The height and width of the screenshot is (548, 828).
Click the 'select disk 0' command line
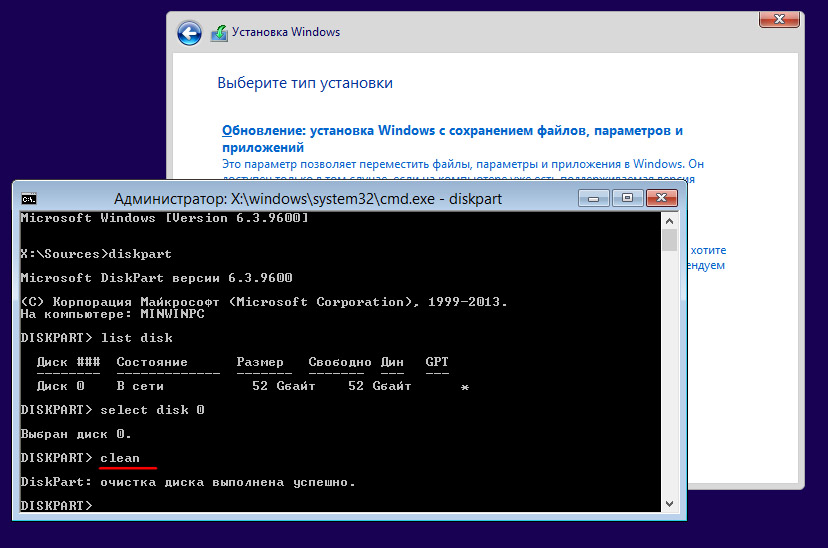112,410
